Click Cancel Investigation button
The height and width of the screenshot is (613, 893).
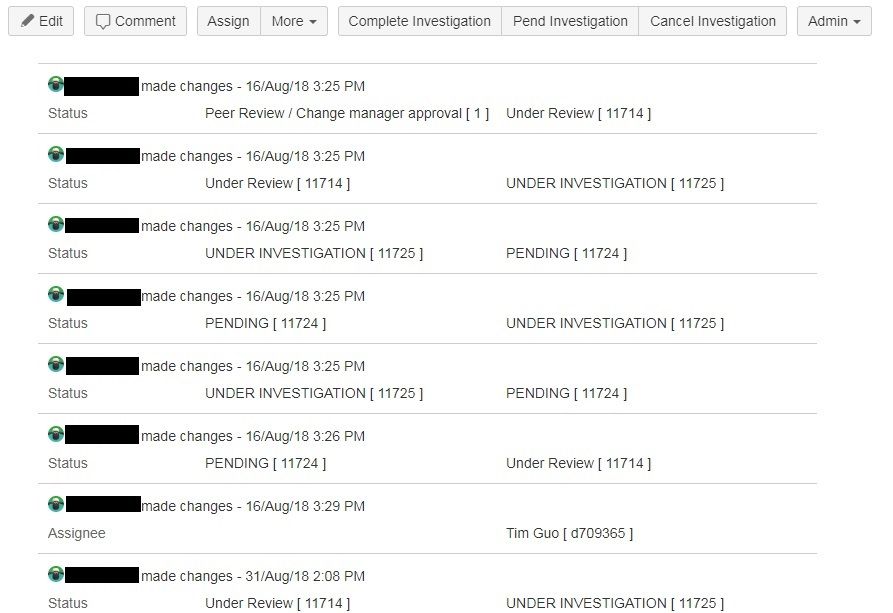coord(712,21)
